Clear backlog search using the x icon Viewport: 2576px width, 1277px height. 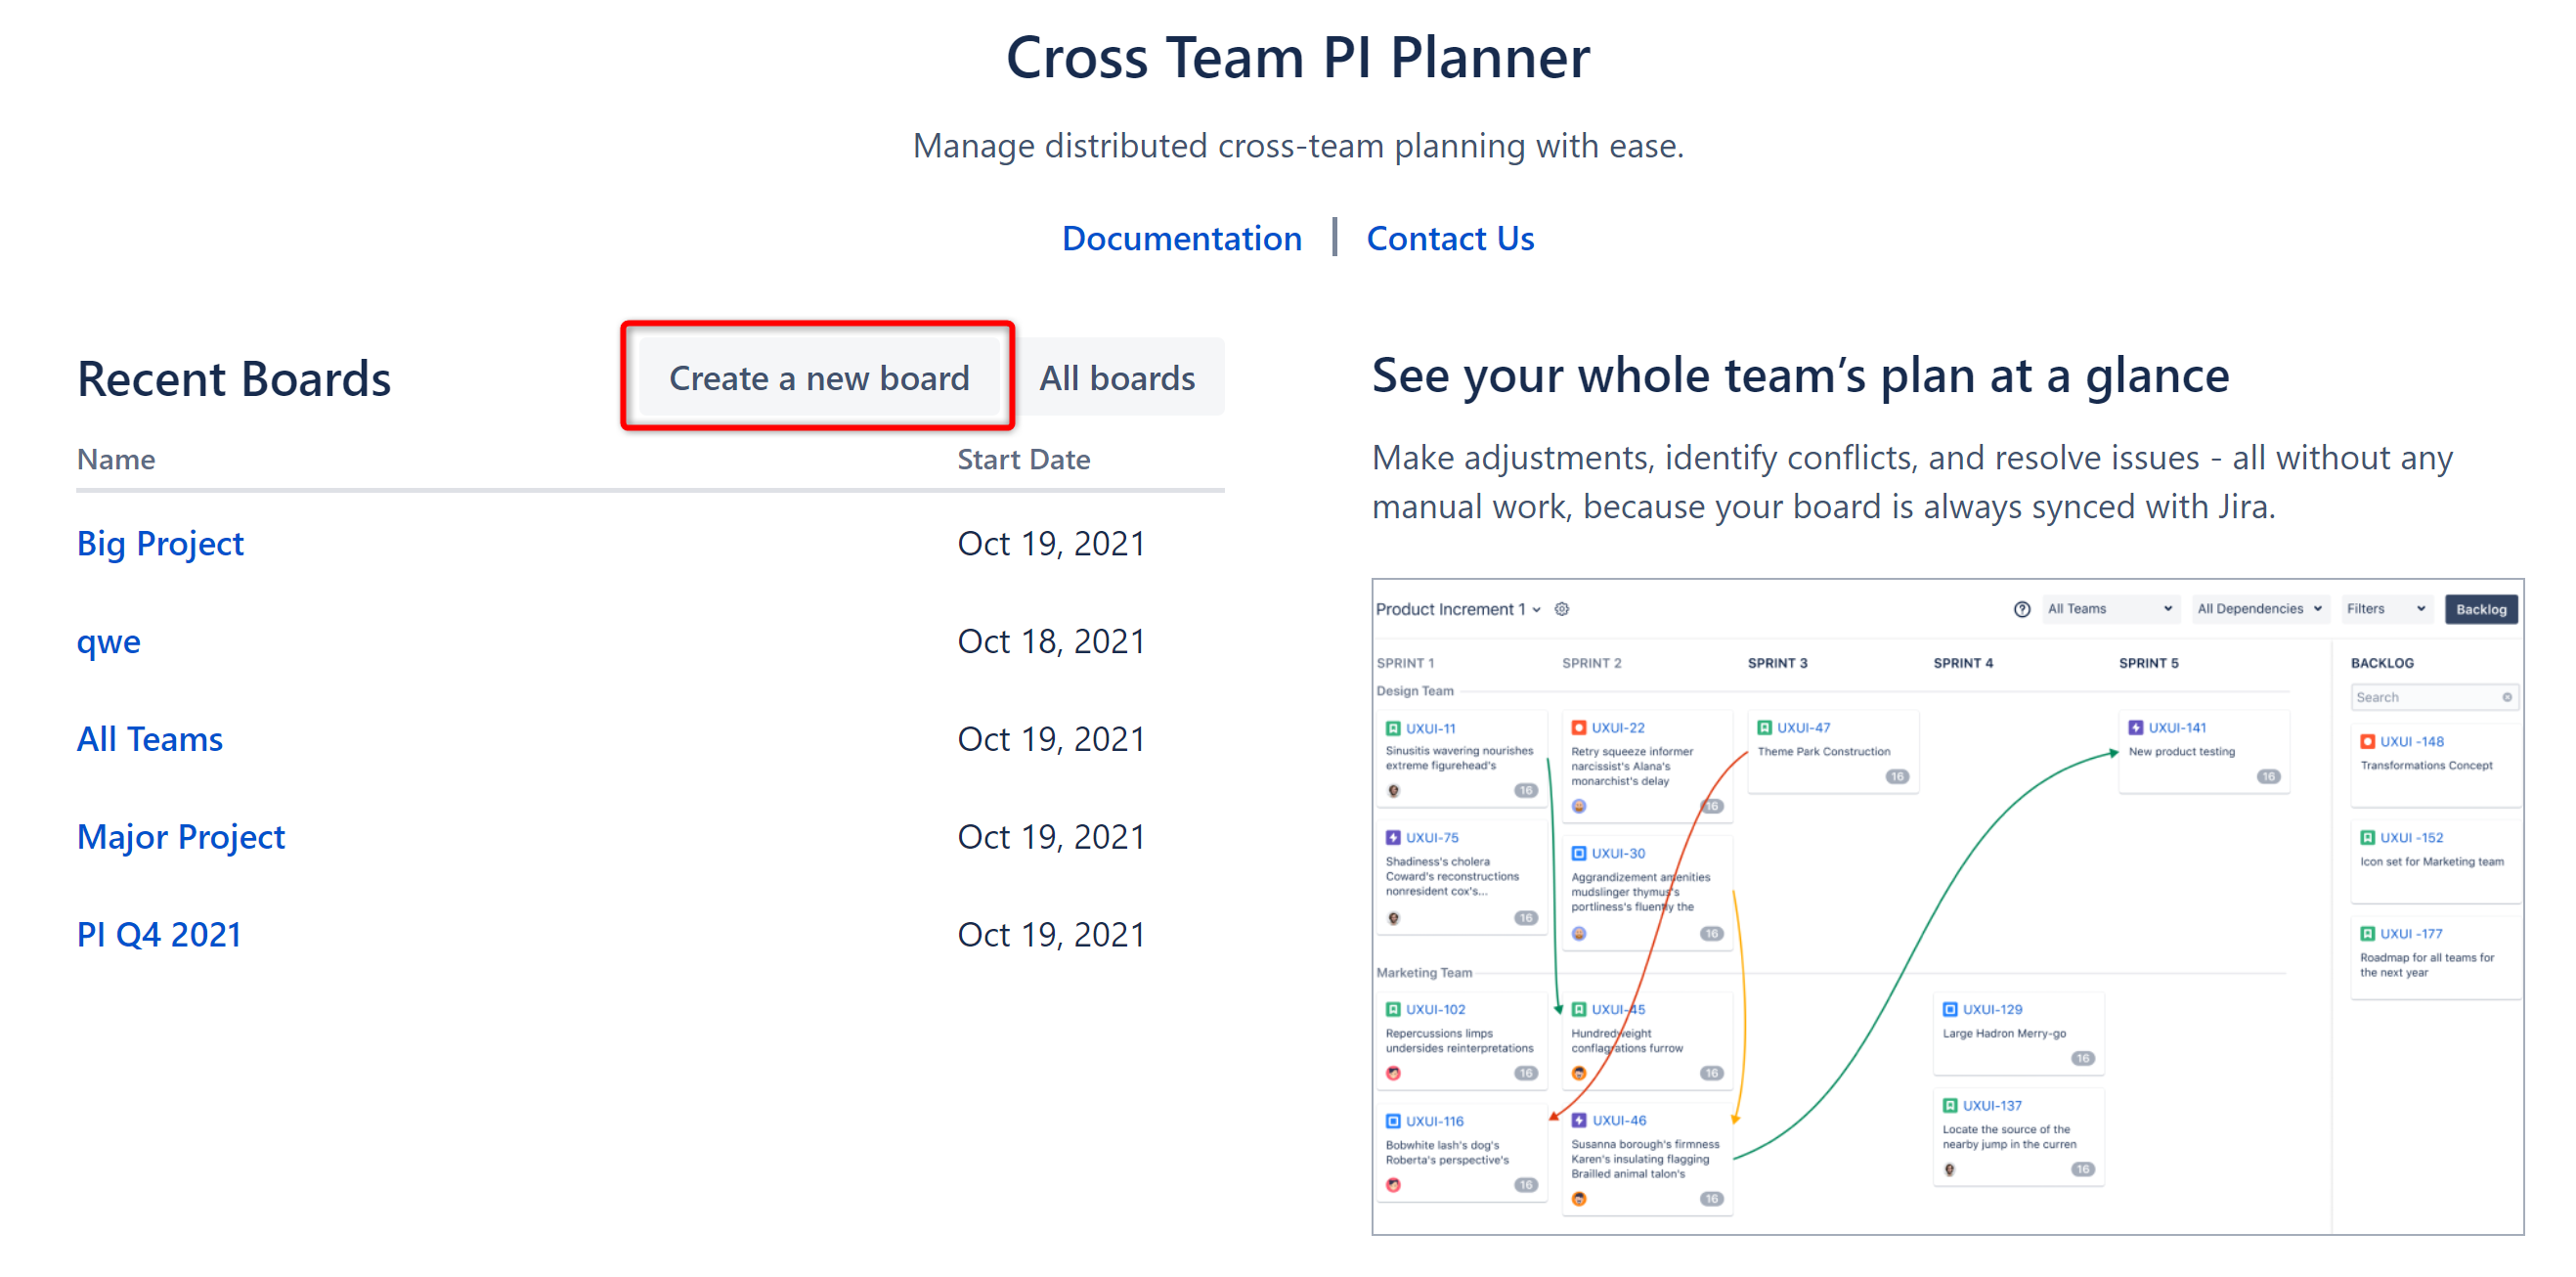(x=2508, y=697)
